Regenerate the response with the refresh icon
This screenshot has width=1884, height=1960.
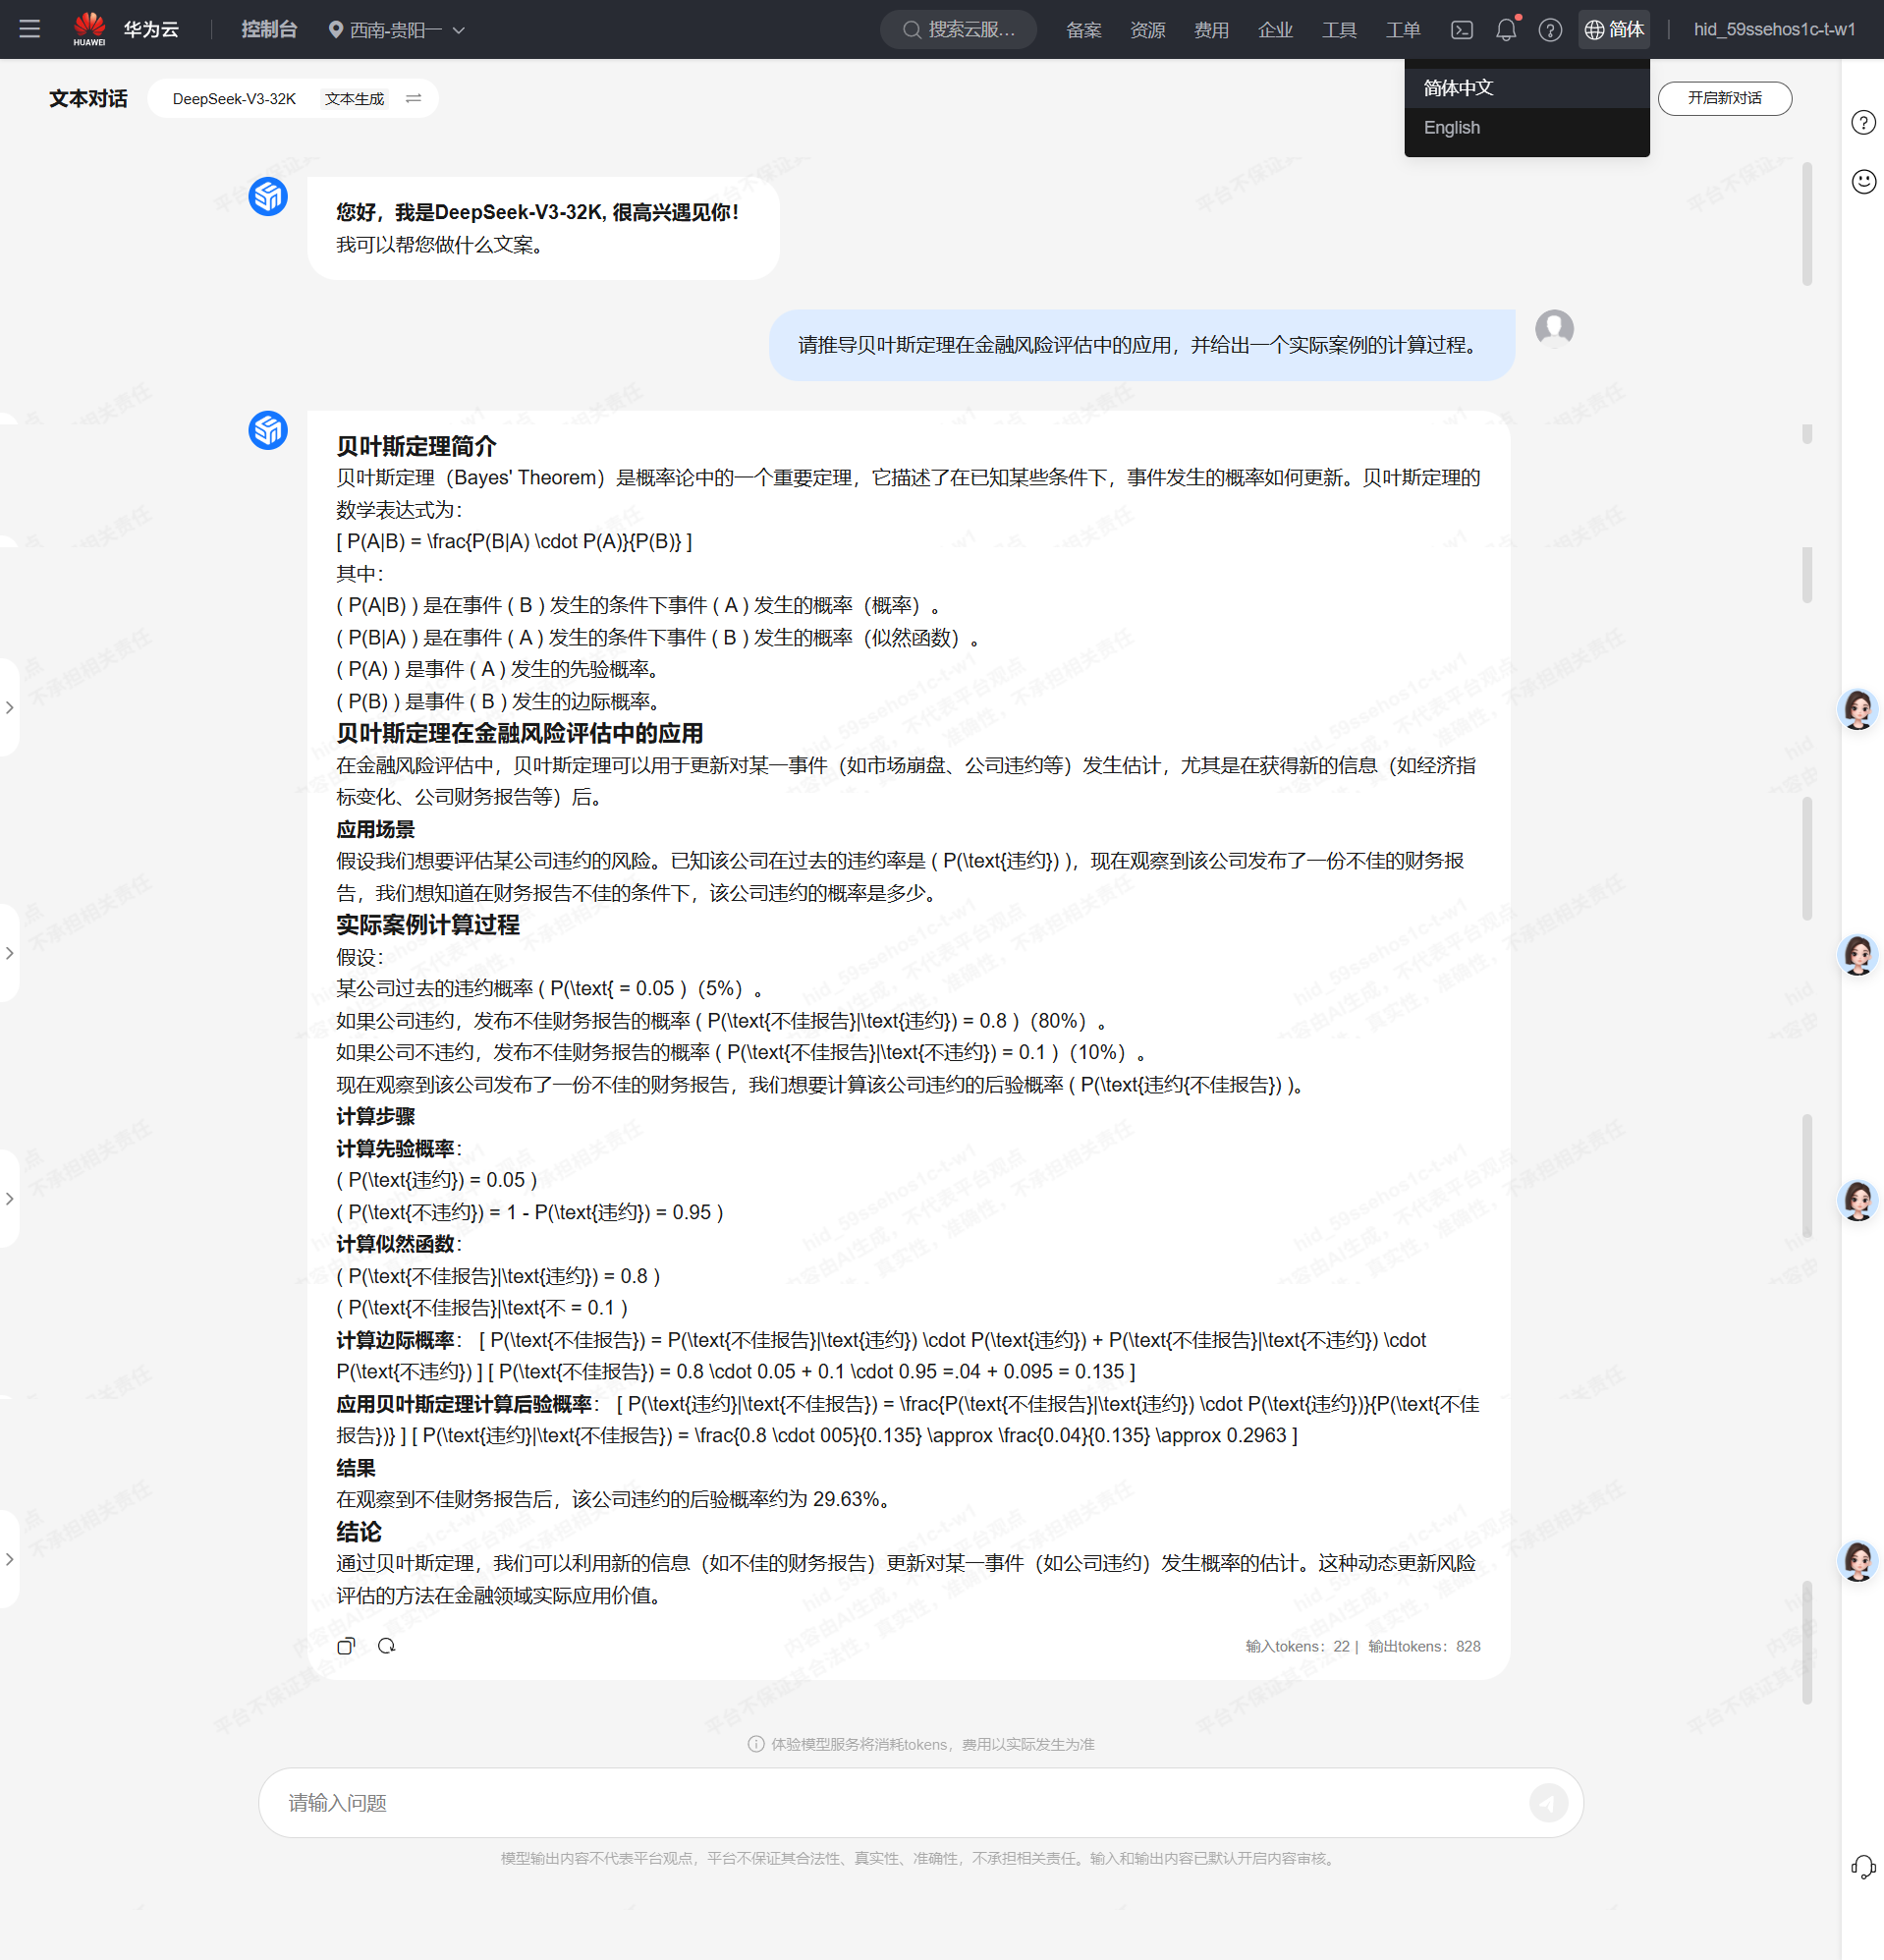386,1646
